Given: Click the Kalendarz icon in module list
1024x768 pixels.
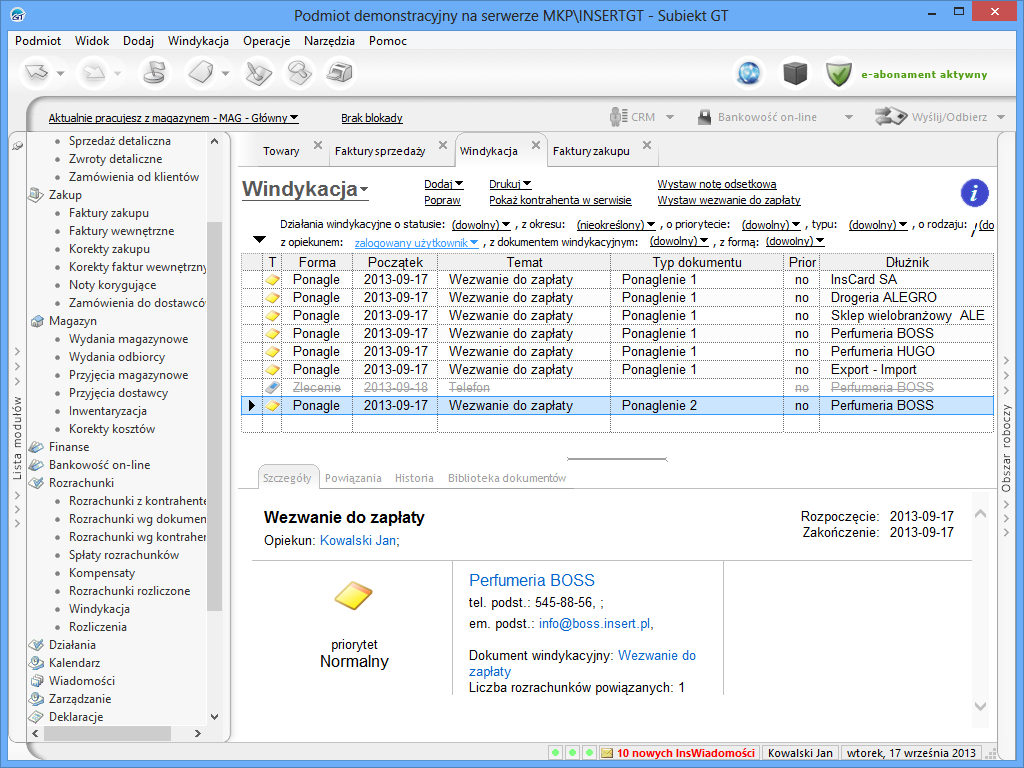Looking at the screenshot, I should (37, 663).
